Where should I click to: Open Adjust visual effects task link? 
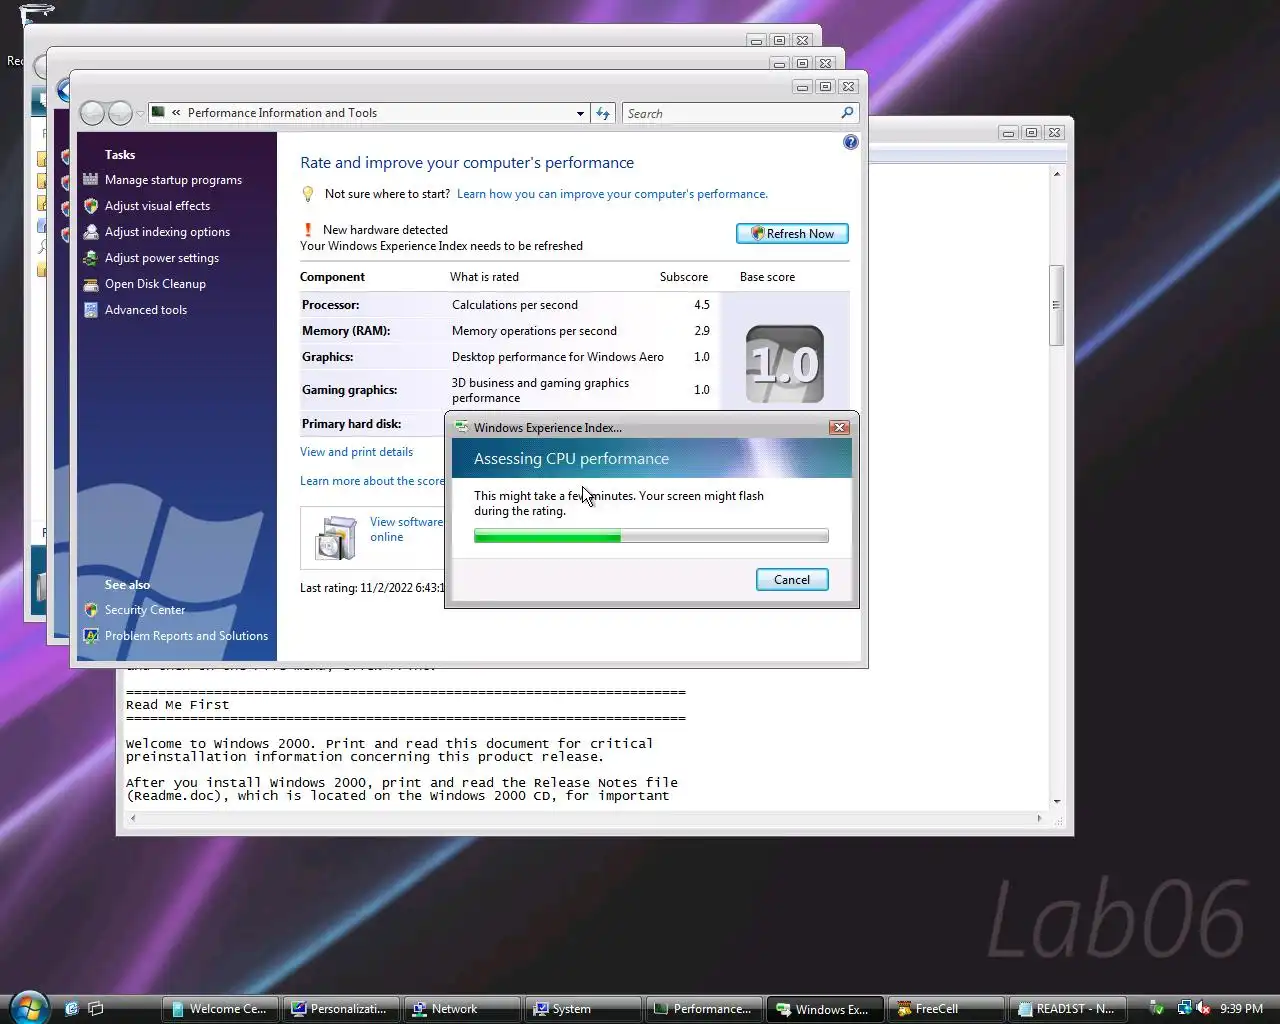pos(157,206)
